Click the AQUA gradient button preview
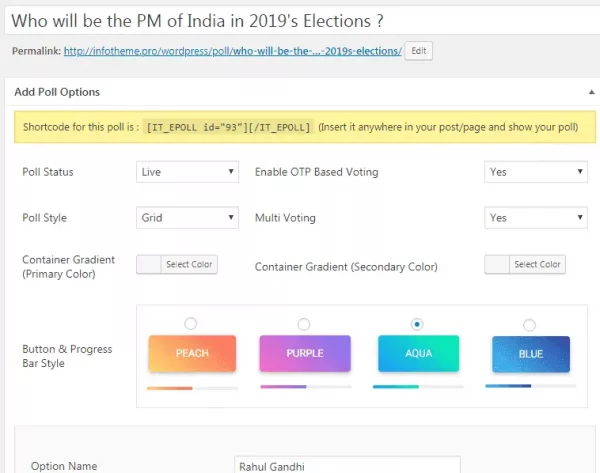The image size is (600, 473). (x=419, y=353)
